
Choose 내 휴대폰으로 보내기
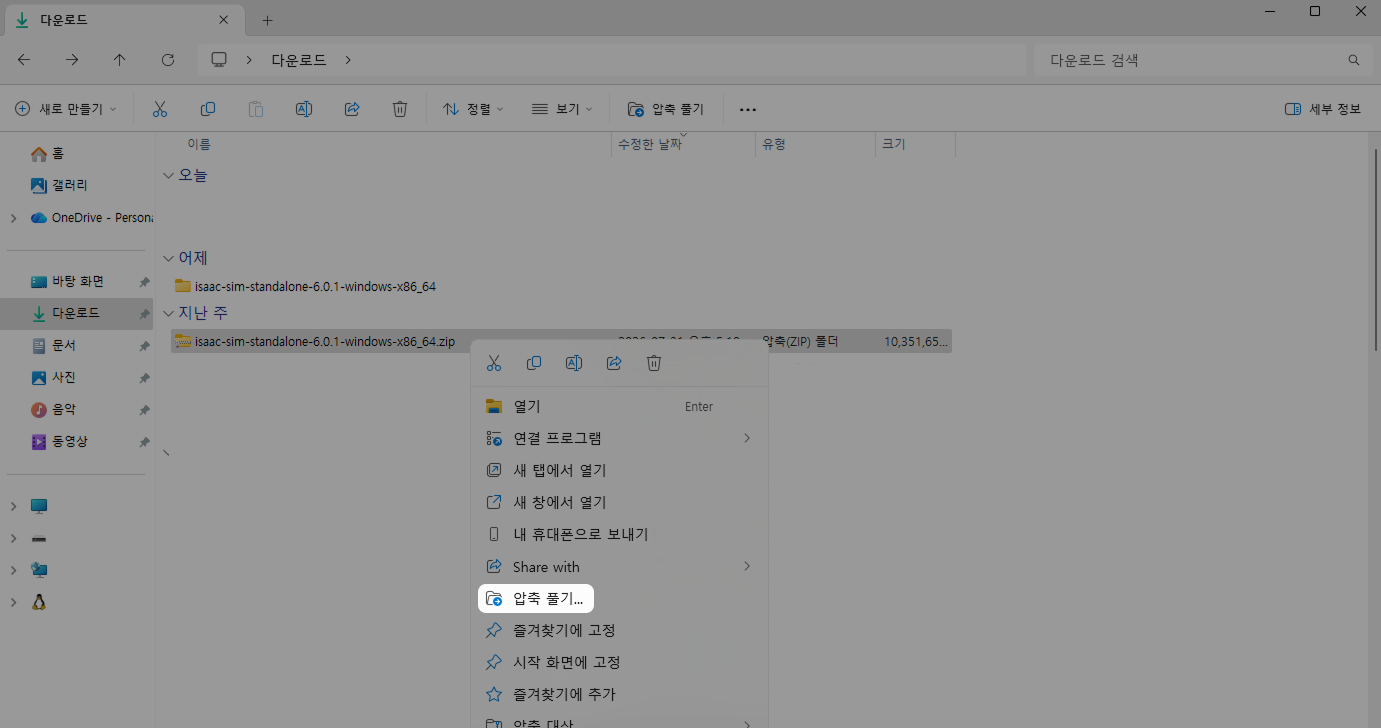pyautogui.click(x=620, y=534)
